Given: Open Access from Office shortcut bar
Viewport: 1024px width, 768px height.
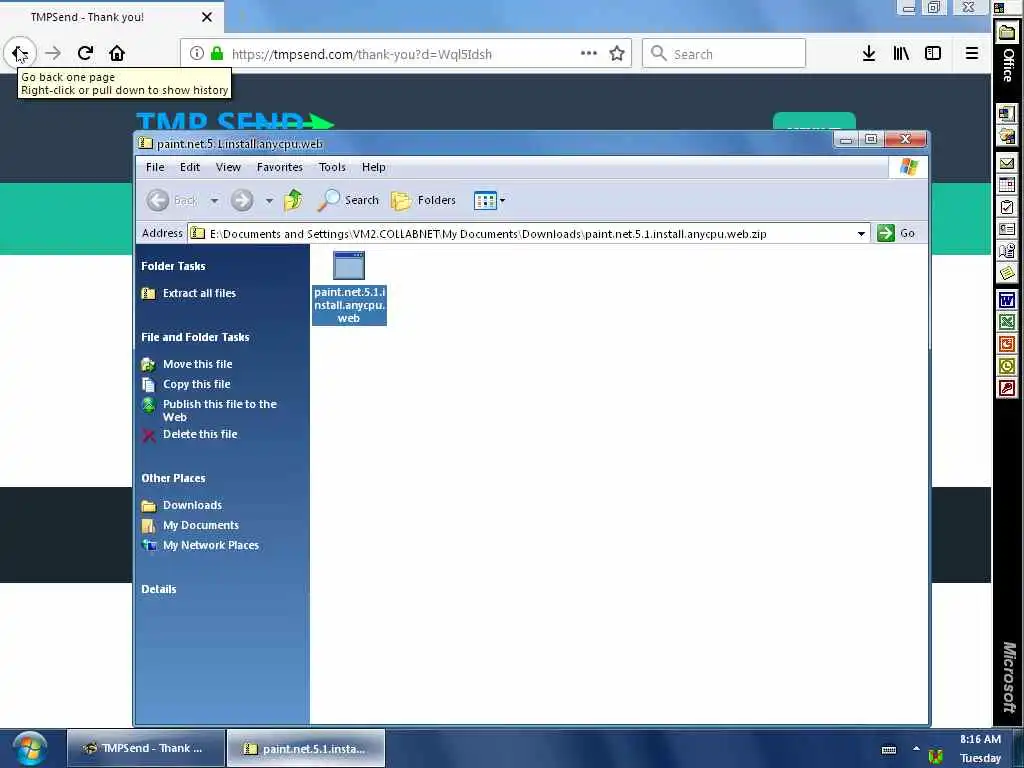Looking at the screenshot, I should [1006, 388].
